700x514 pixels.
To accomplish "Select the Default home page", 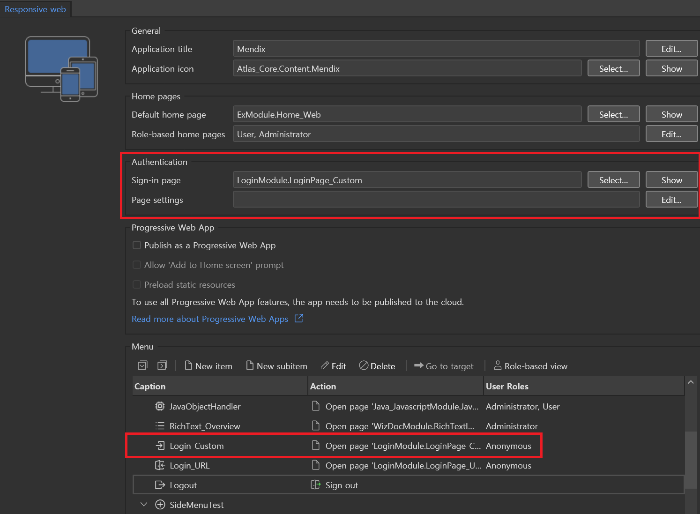I will tap(613, 115).
